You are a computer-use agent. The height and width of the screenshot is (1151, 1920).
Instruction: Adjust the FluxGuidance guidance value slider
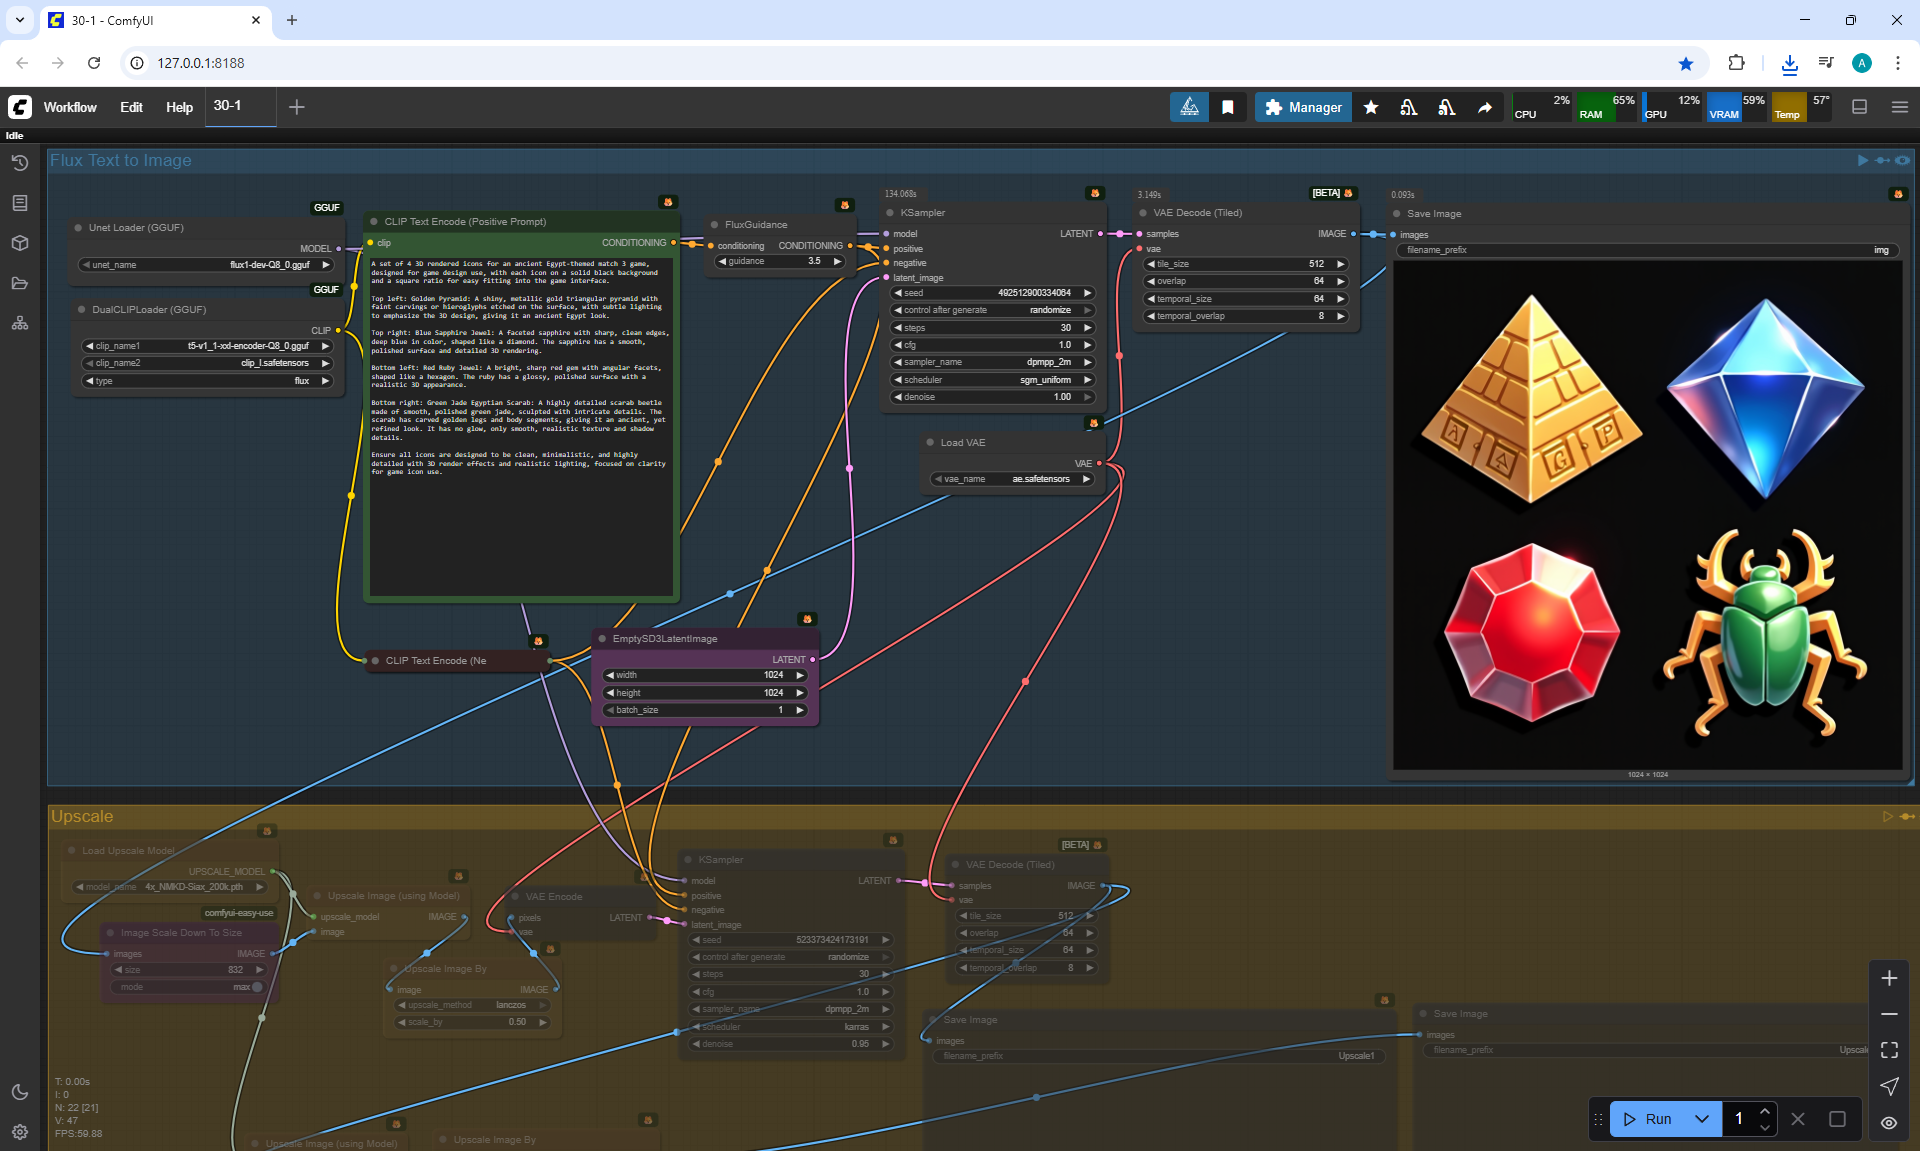pos(782,261)
